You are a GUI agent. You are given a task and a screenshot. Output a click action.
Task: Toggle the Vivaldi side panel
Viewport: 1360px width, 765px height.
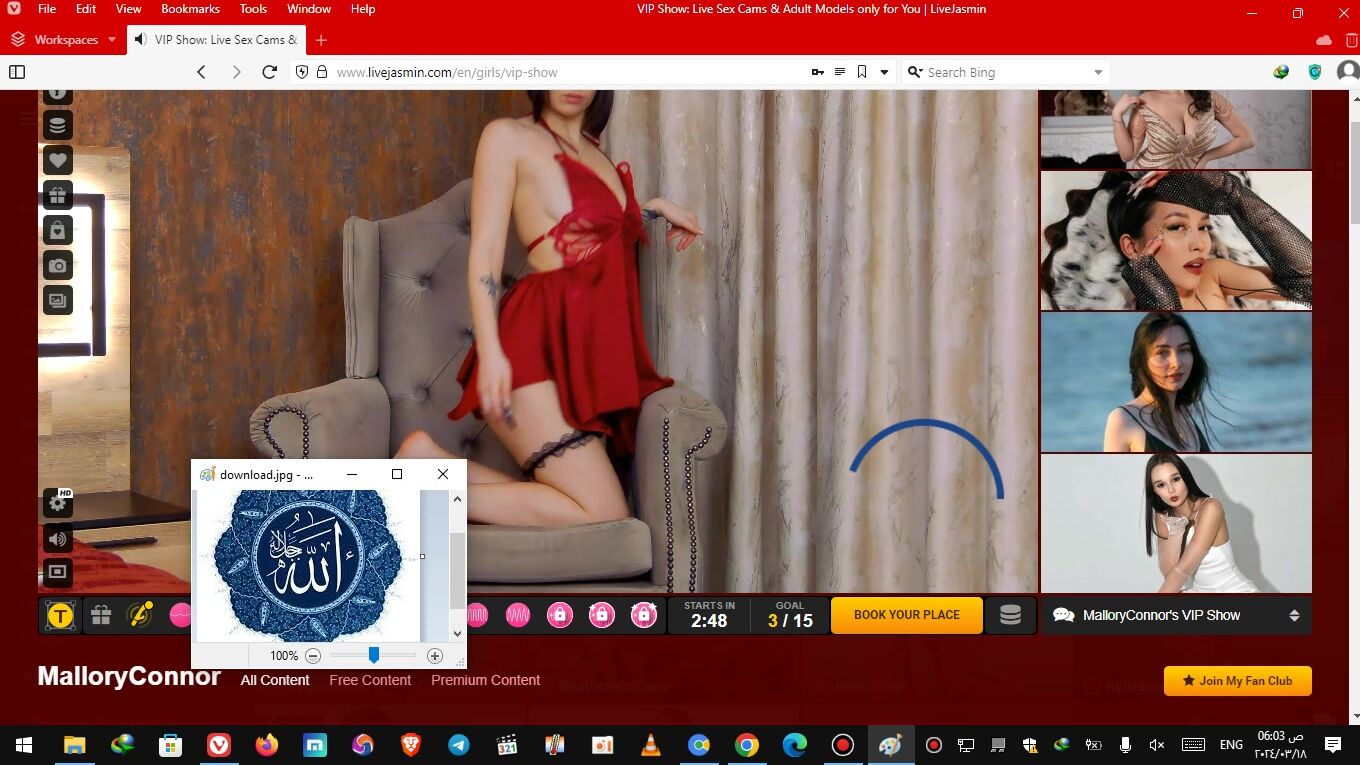coord(17,72)
